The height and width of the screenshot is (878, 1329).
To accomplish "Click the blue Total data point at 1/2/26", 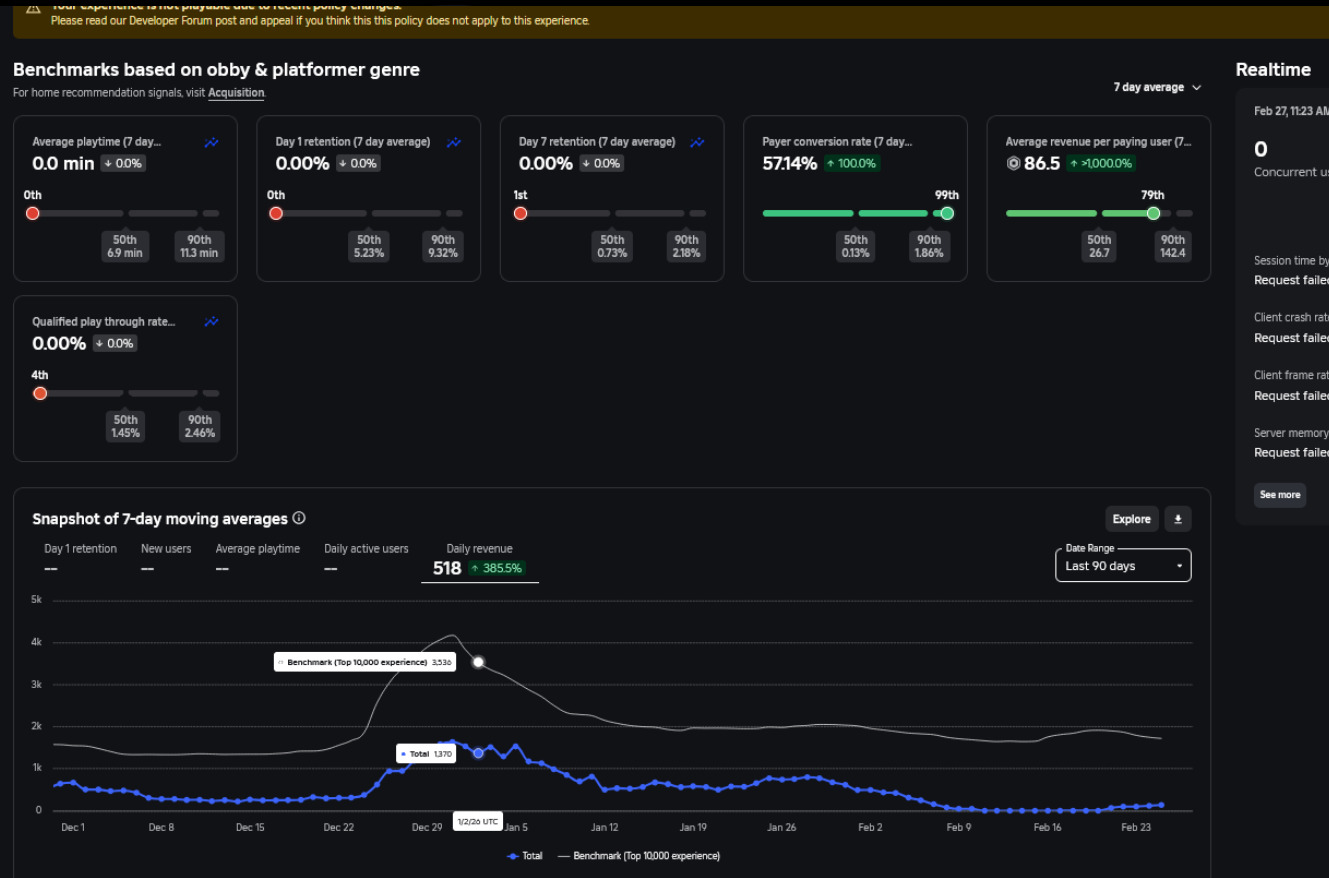I will (478, 753).
